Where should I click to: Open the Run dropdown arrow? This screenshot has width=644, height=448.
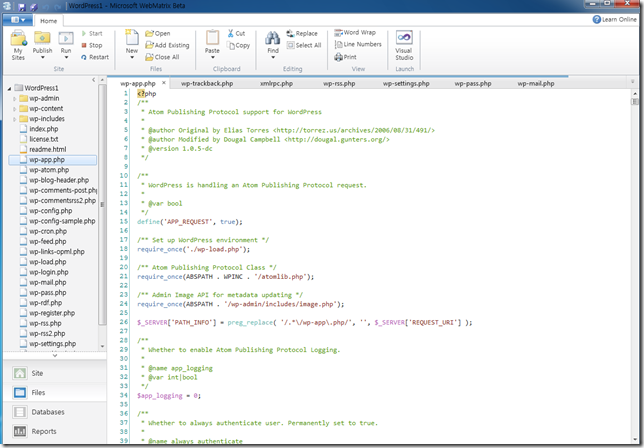(x=66, y=57)
